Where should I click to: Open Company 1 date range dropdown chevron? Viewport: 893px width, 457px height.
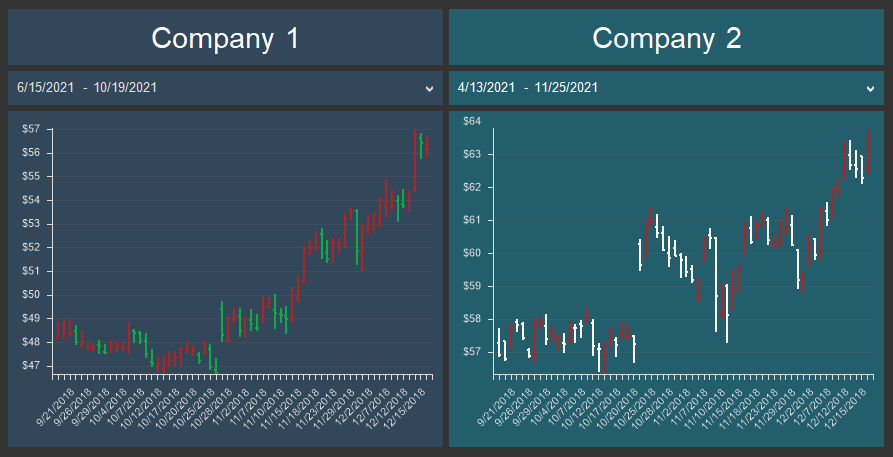[429, 88]
